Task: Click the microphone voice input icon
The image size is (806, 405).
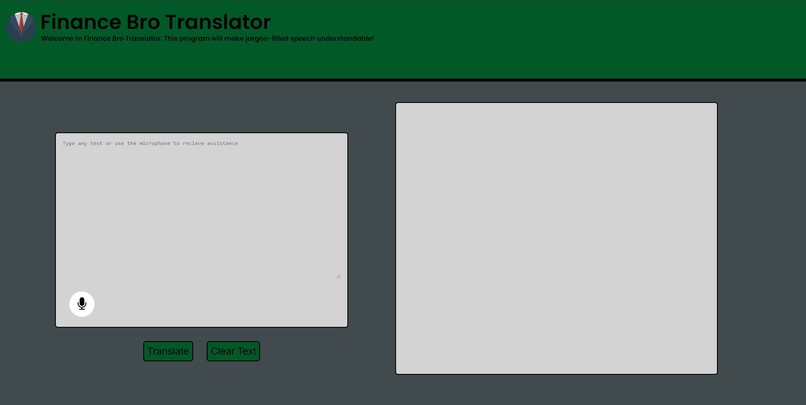Action: (82, 304)
